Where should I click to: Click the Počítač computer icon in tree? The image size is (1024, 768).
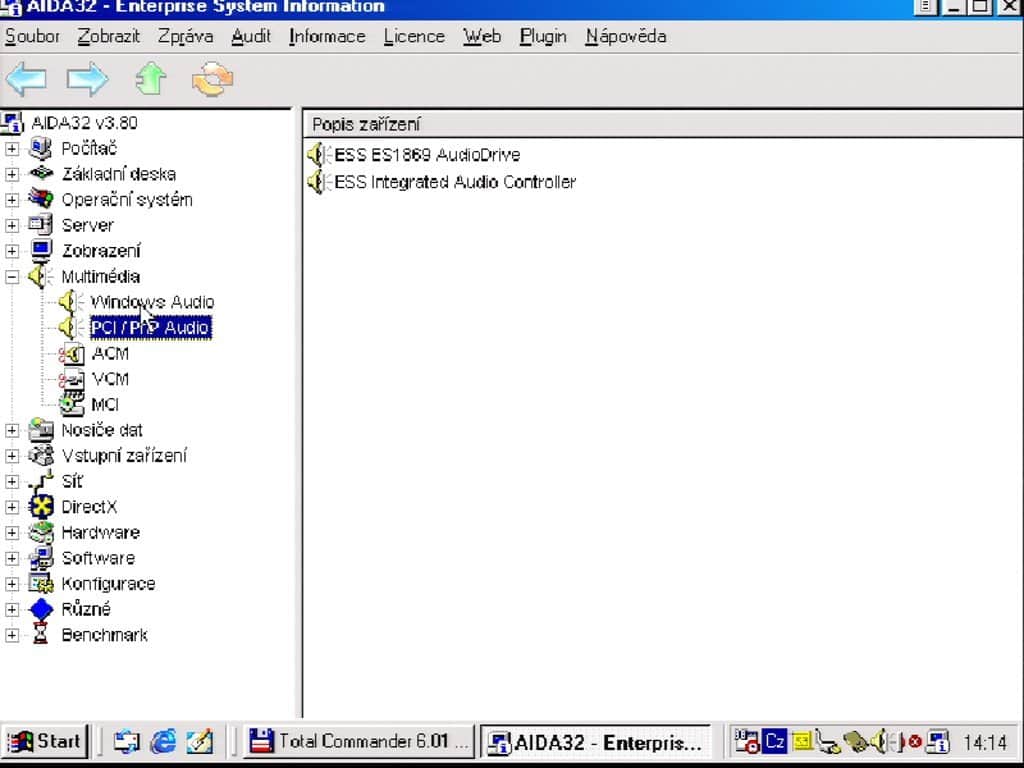40,148
